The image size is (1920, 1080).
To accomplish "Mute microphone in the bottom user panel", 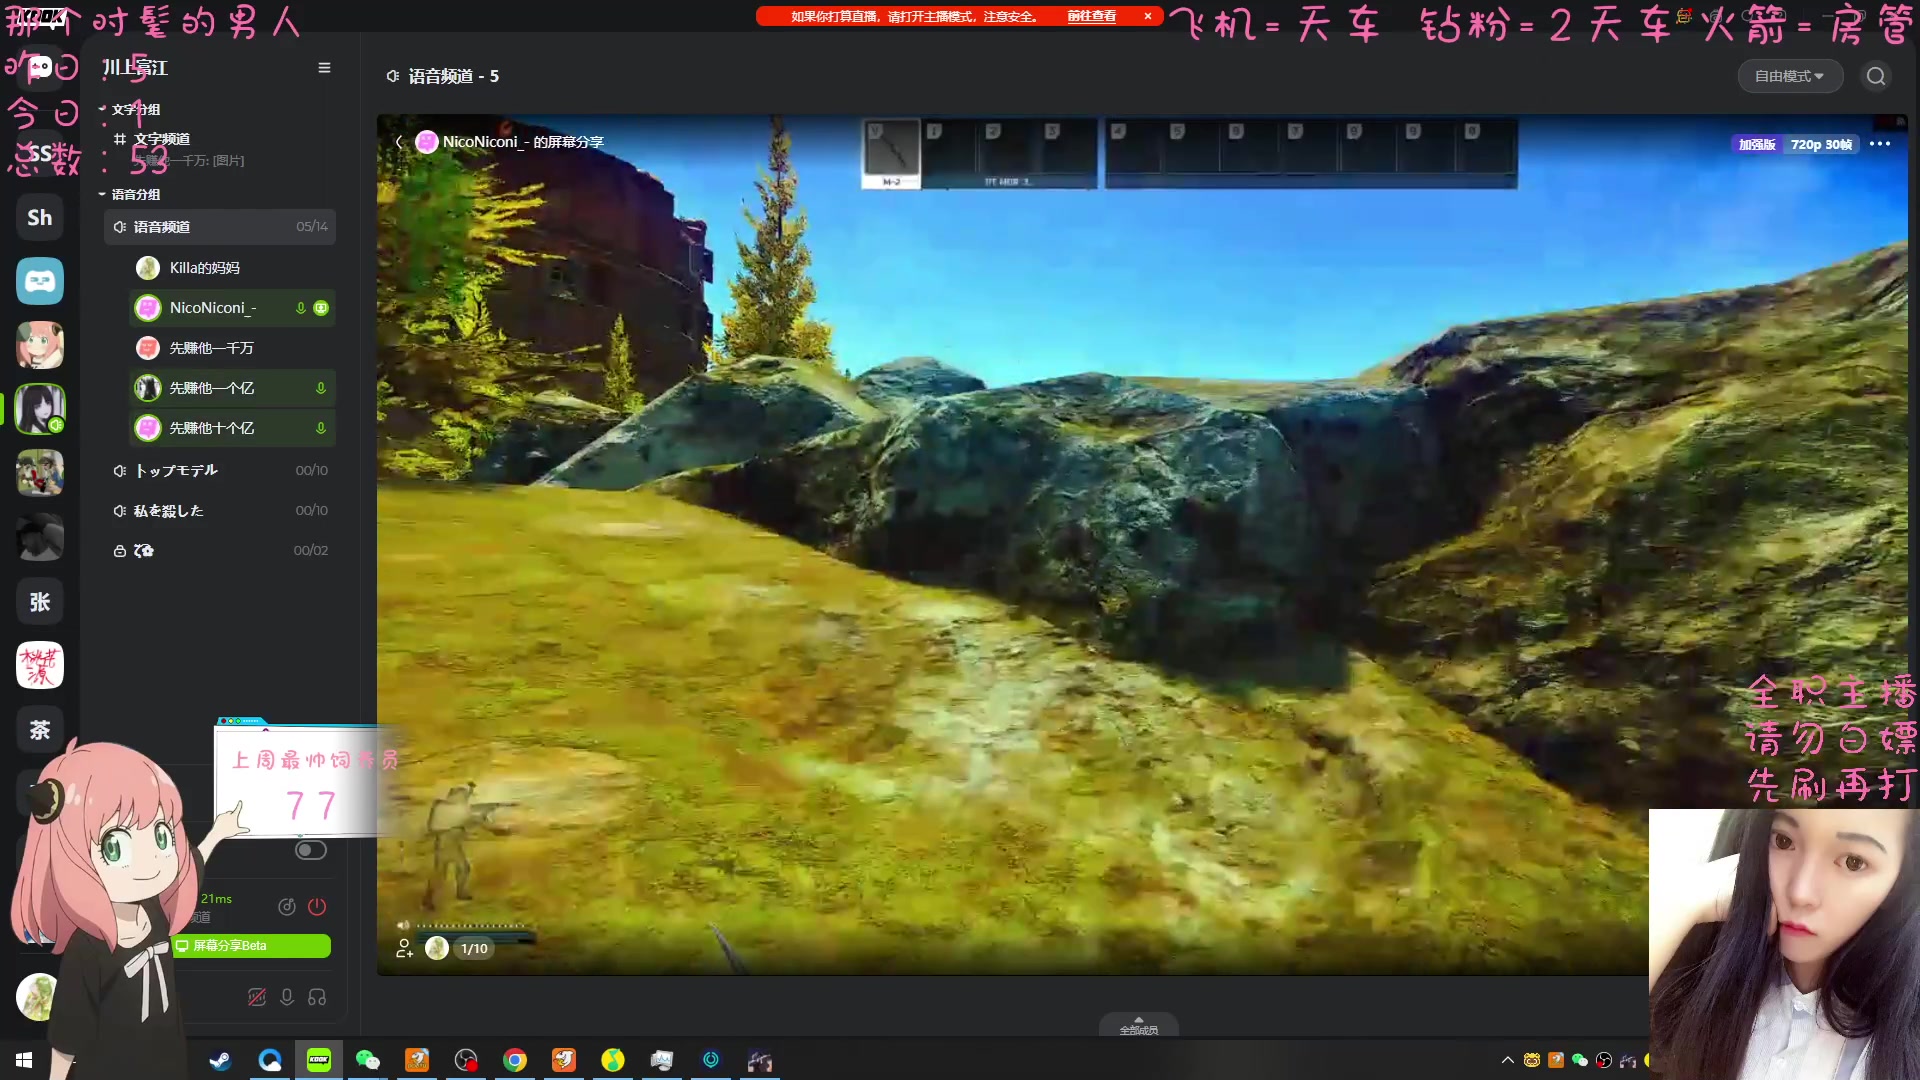I will pyautogui.click(x=287, y=997).
